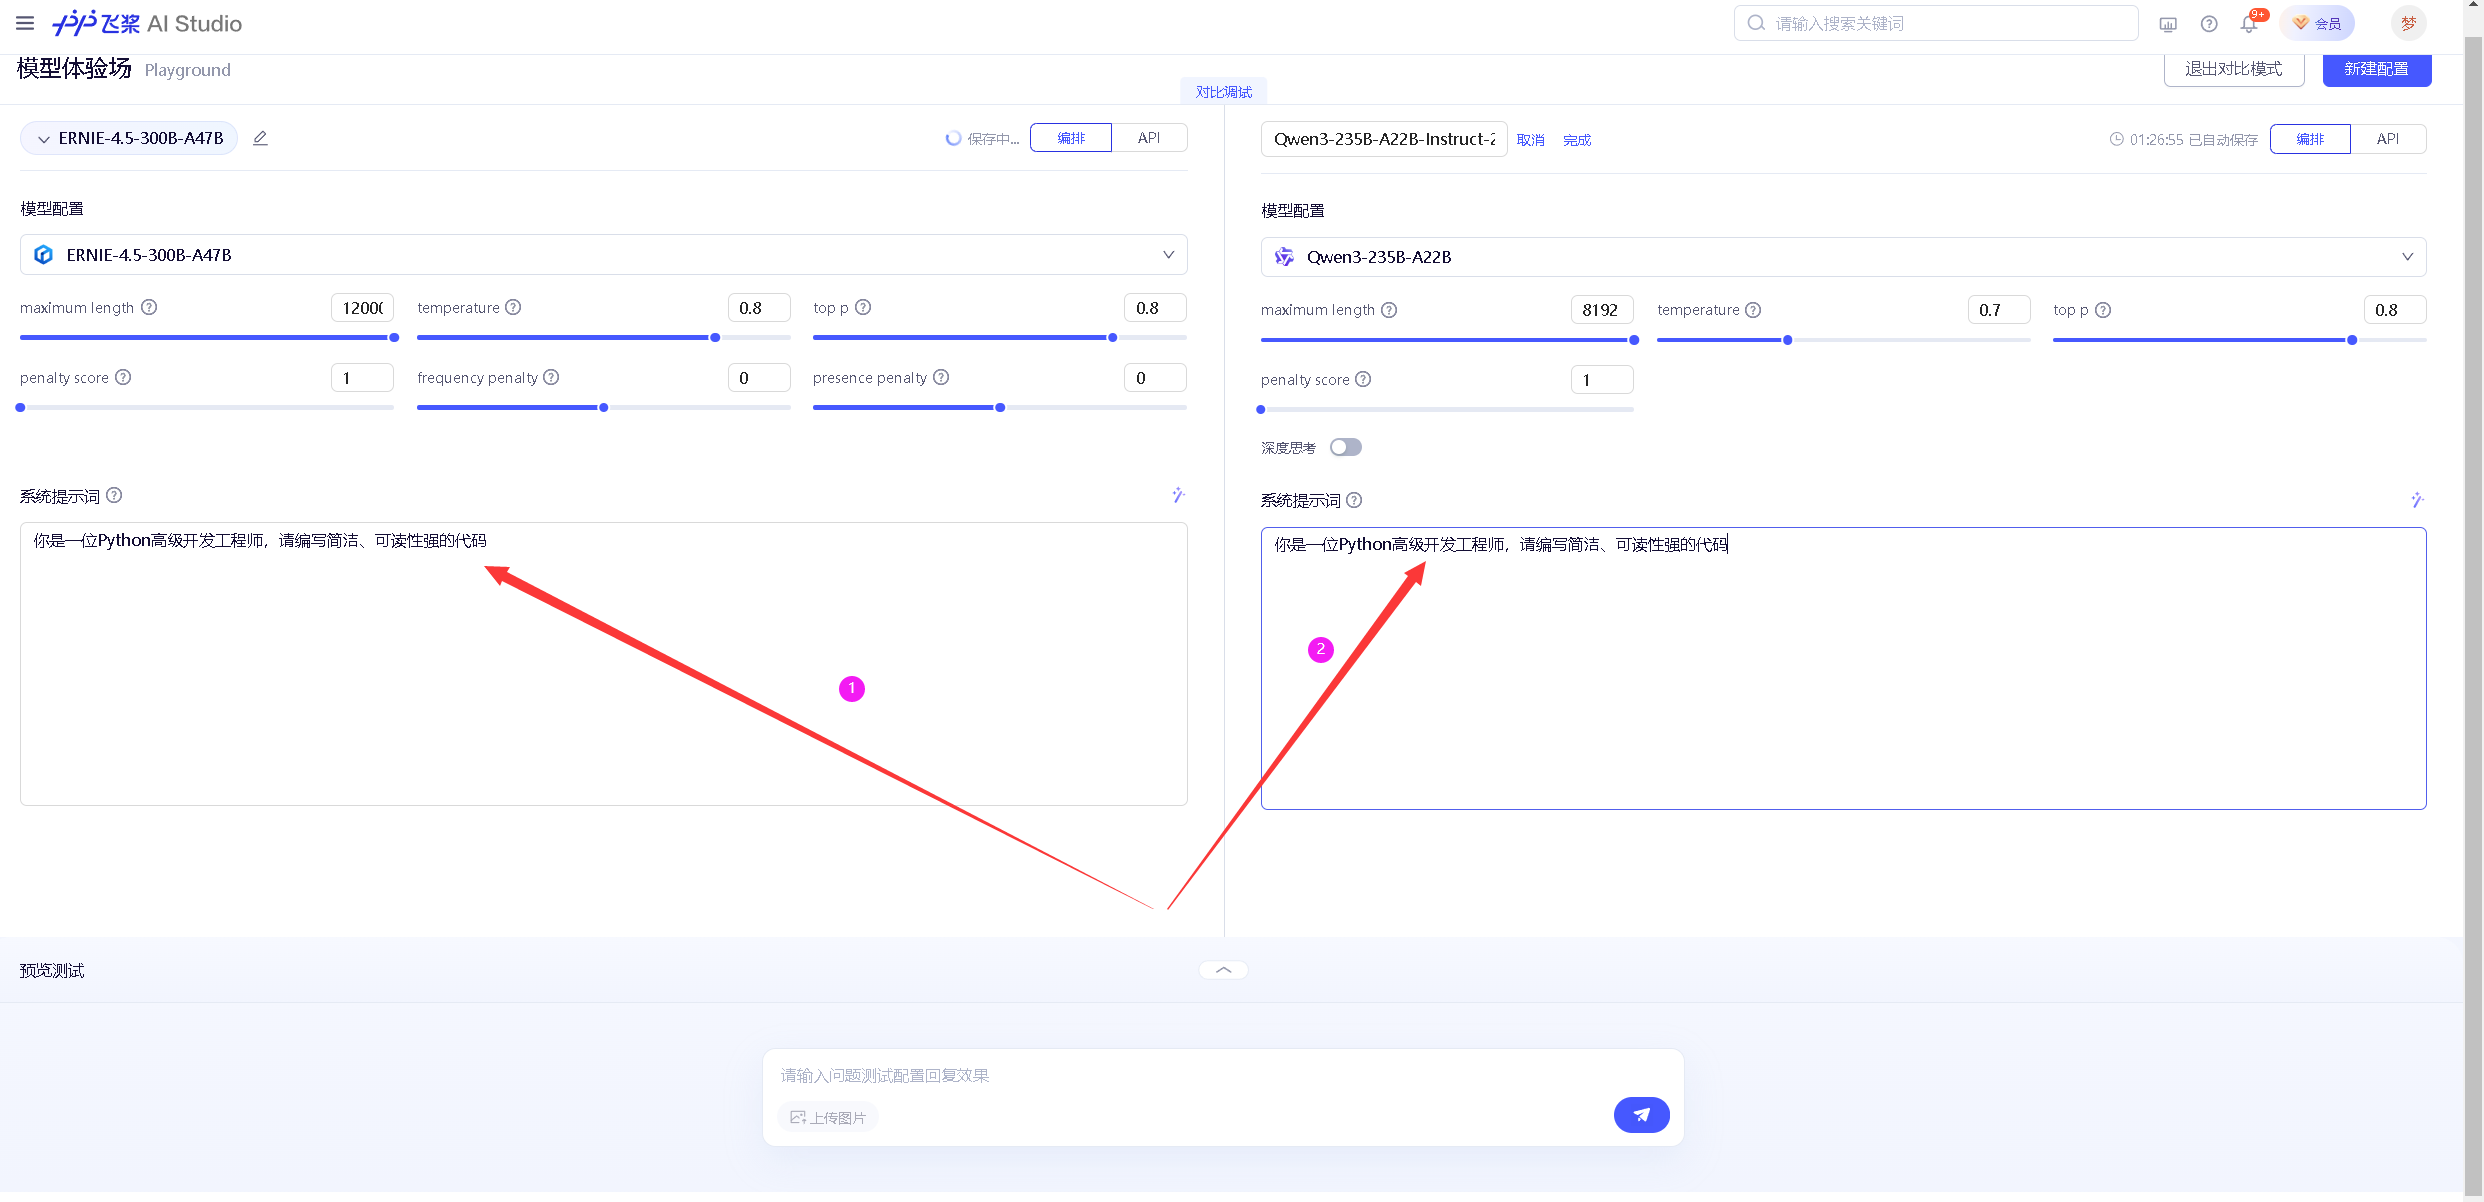2484x1202 pixels.
Task: Collapse the 预览测试 panel
Action: 1223,970
